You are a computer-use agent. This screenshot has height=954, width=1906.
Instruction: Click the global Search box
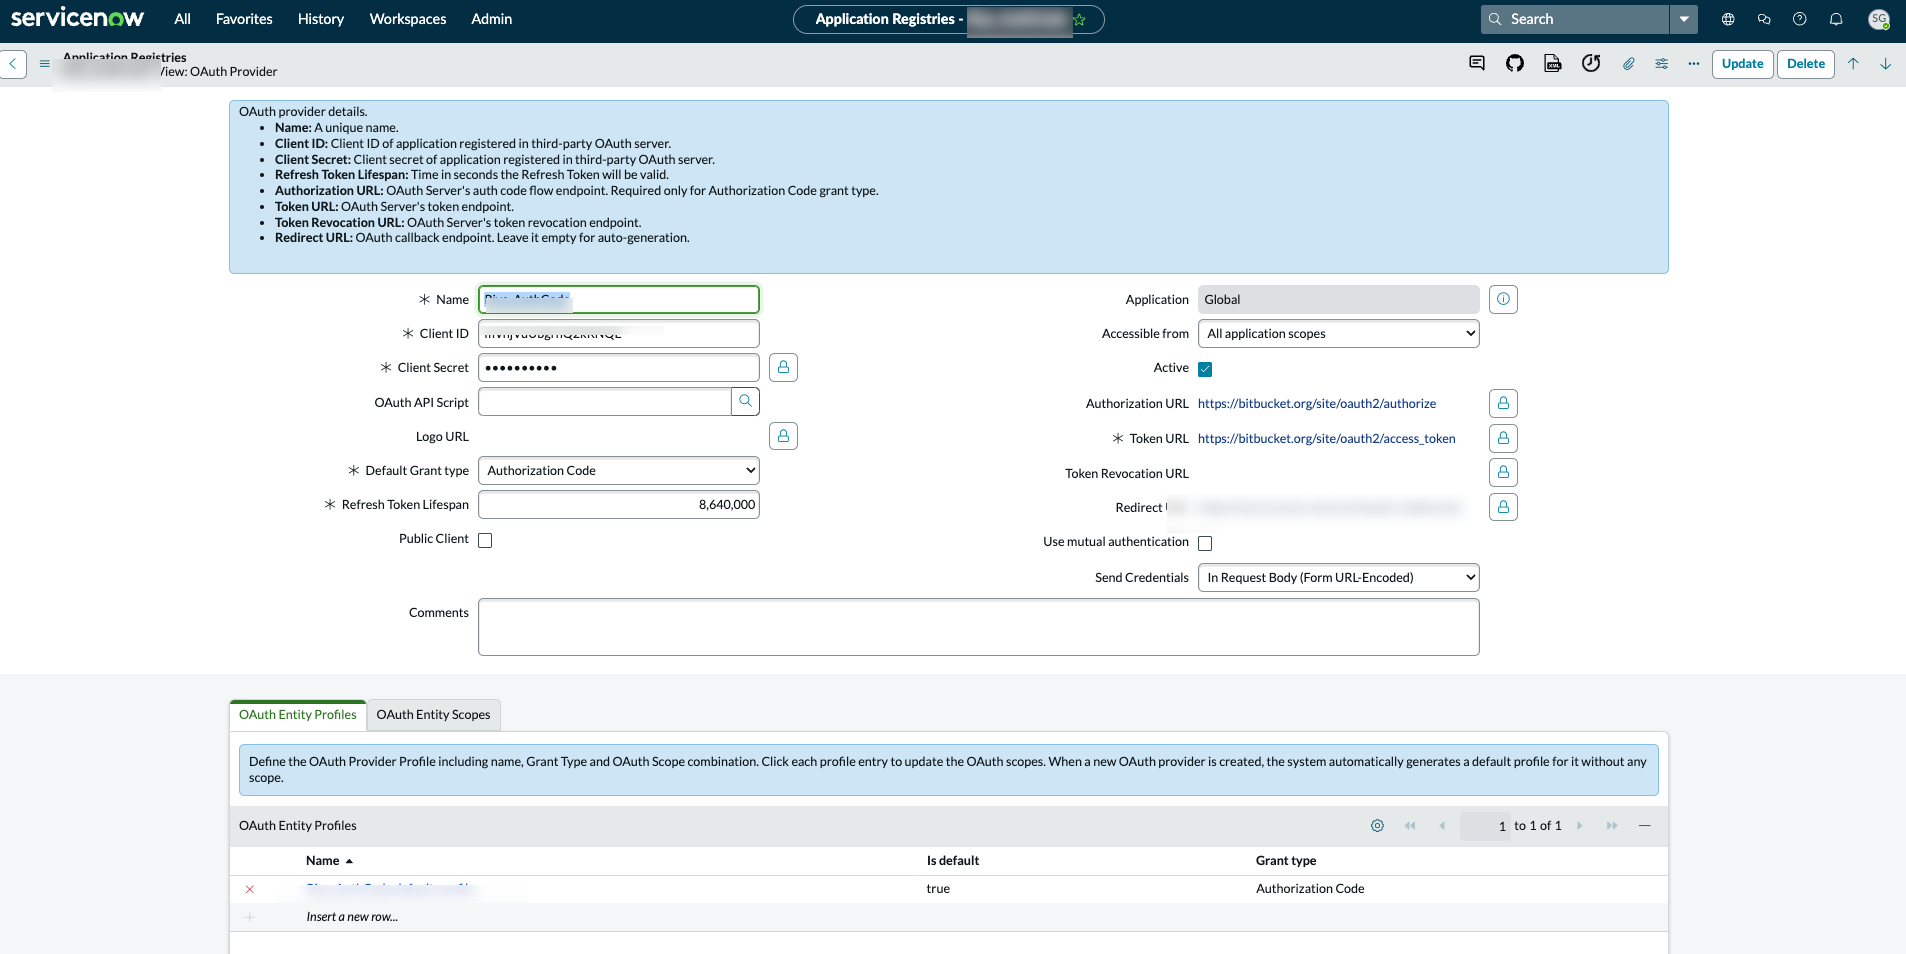click(x=1575, y=19)
